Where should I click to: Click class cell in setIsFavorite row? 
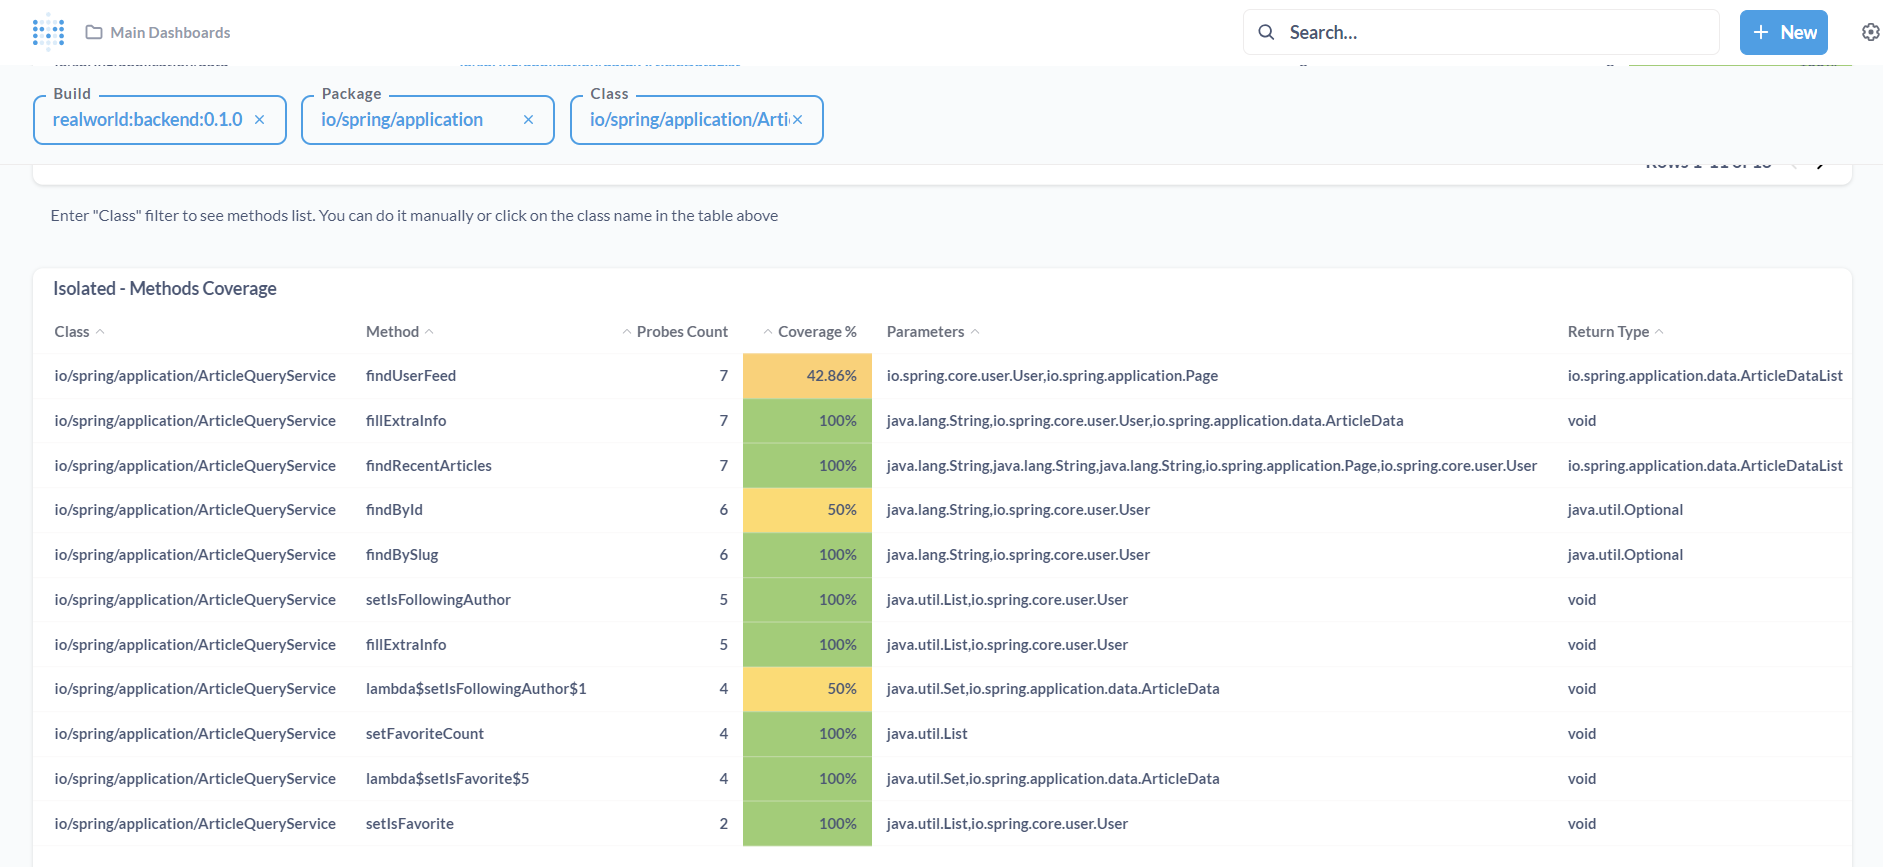point(195,824)
